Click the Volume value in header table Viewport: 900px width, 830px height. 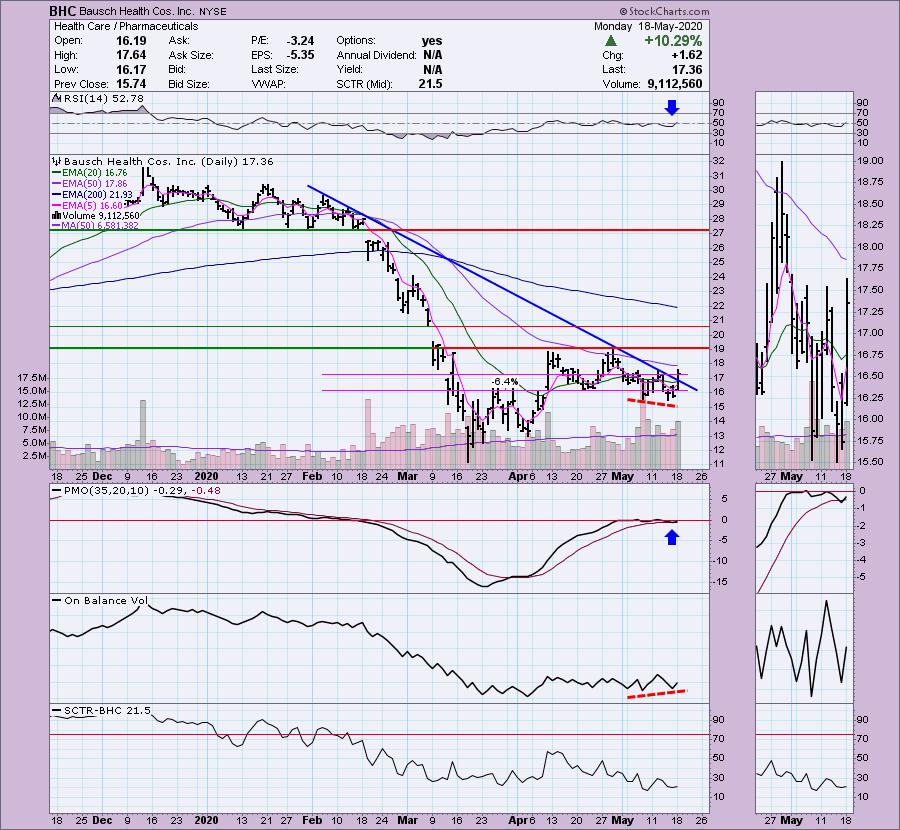click(x=674, y=84)
